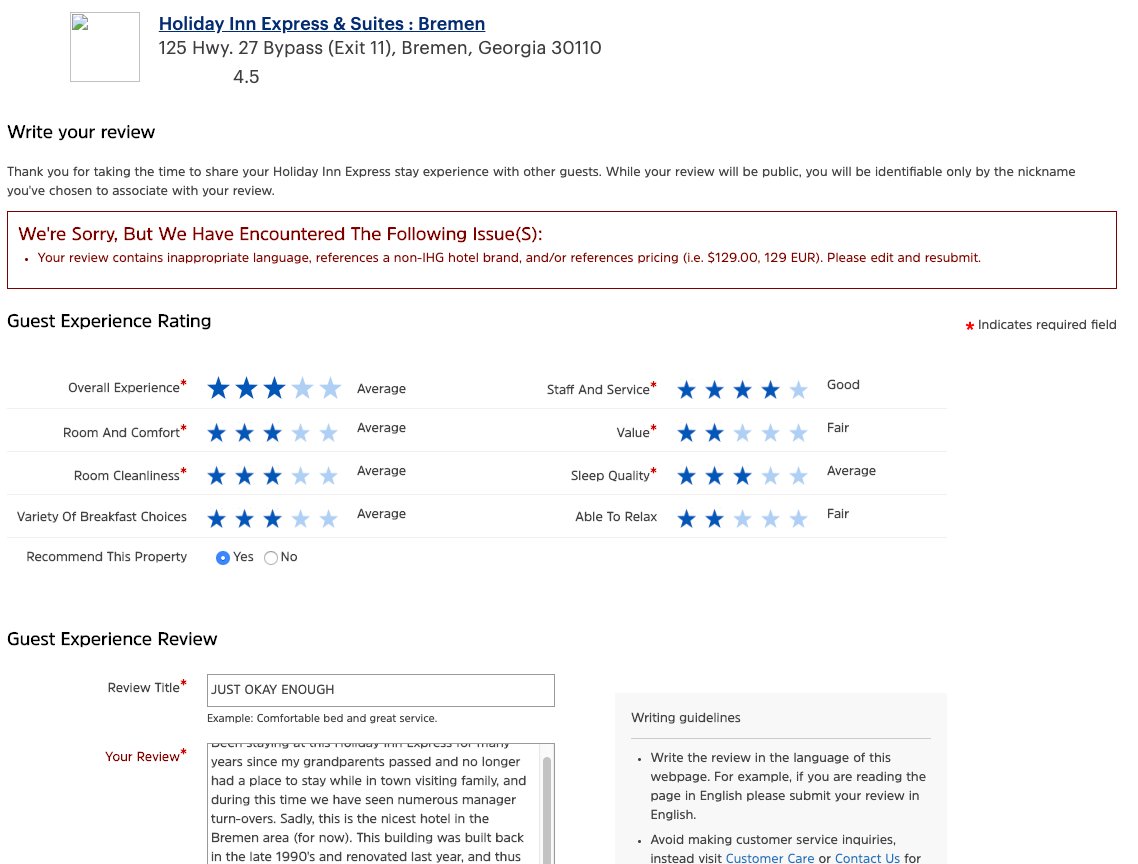Set Overall Experience to three stars
The width and height of the screenshot is (1138, 864).
pos(274,388)
